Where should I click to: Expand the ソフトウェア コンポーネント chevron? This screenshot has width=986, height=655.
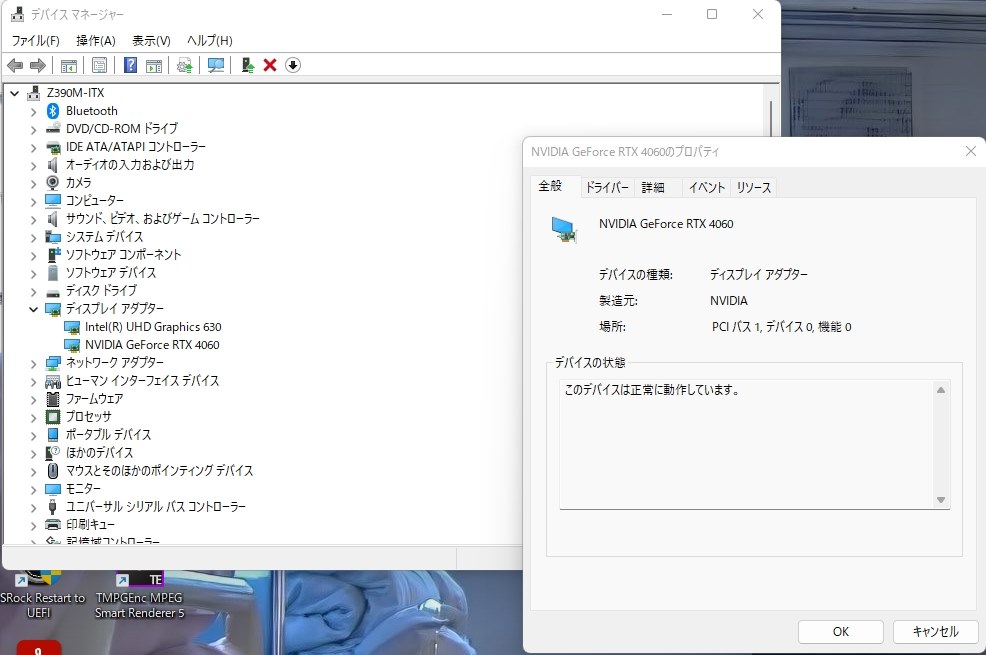pyautogui.click(x=33, y=255)
